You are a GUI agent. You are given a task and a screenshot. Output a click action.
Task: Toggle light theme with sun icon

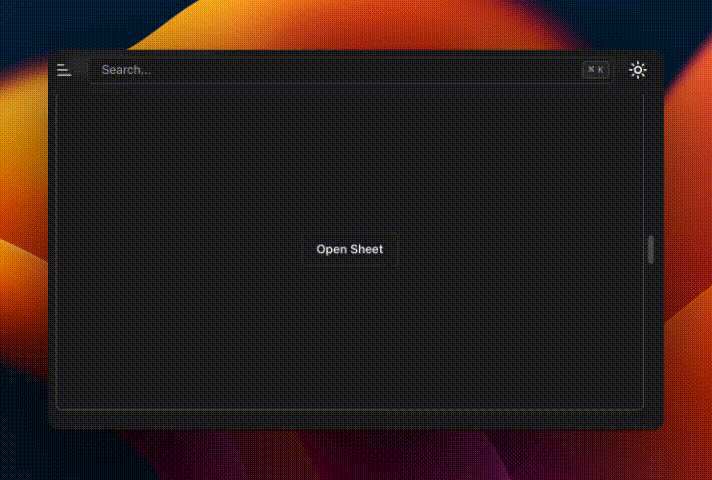[638, 70]
